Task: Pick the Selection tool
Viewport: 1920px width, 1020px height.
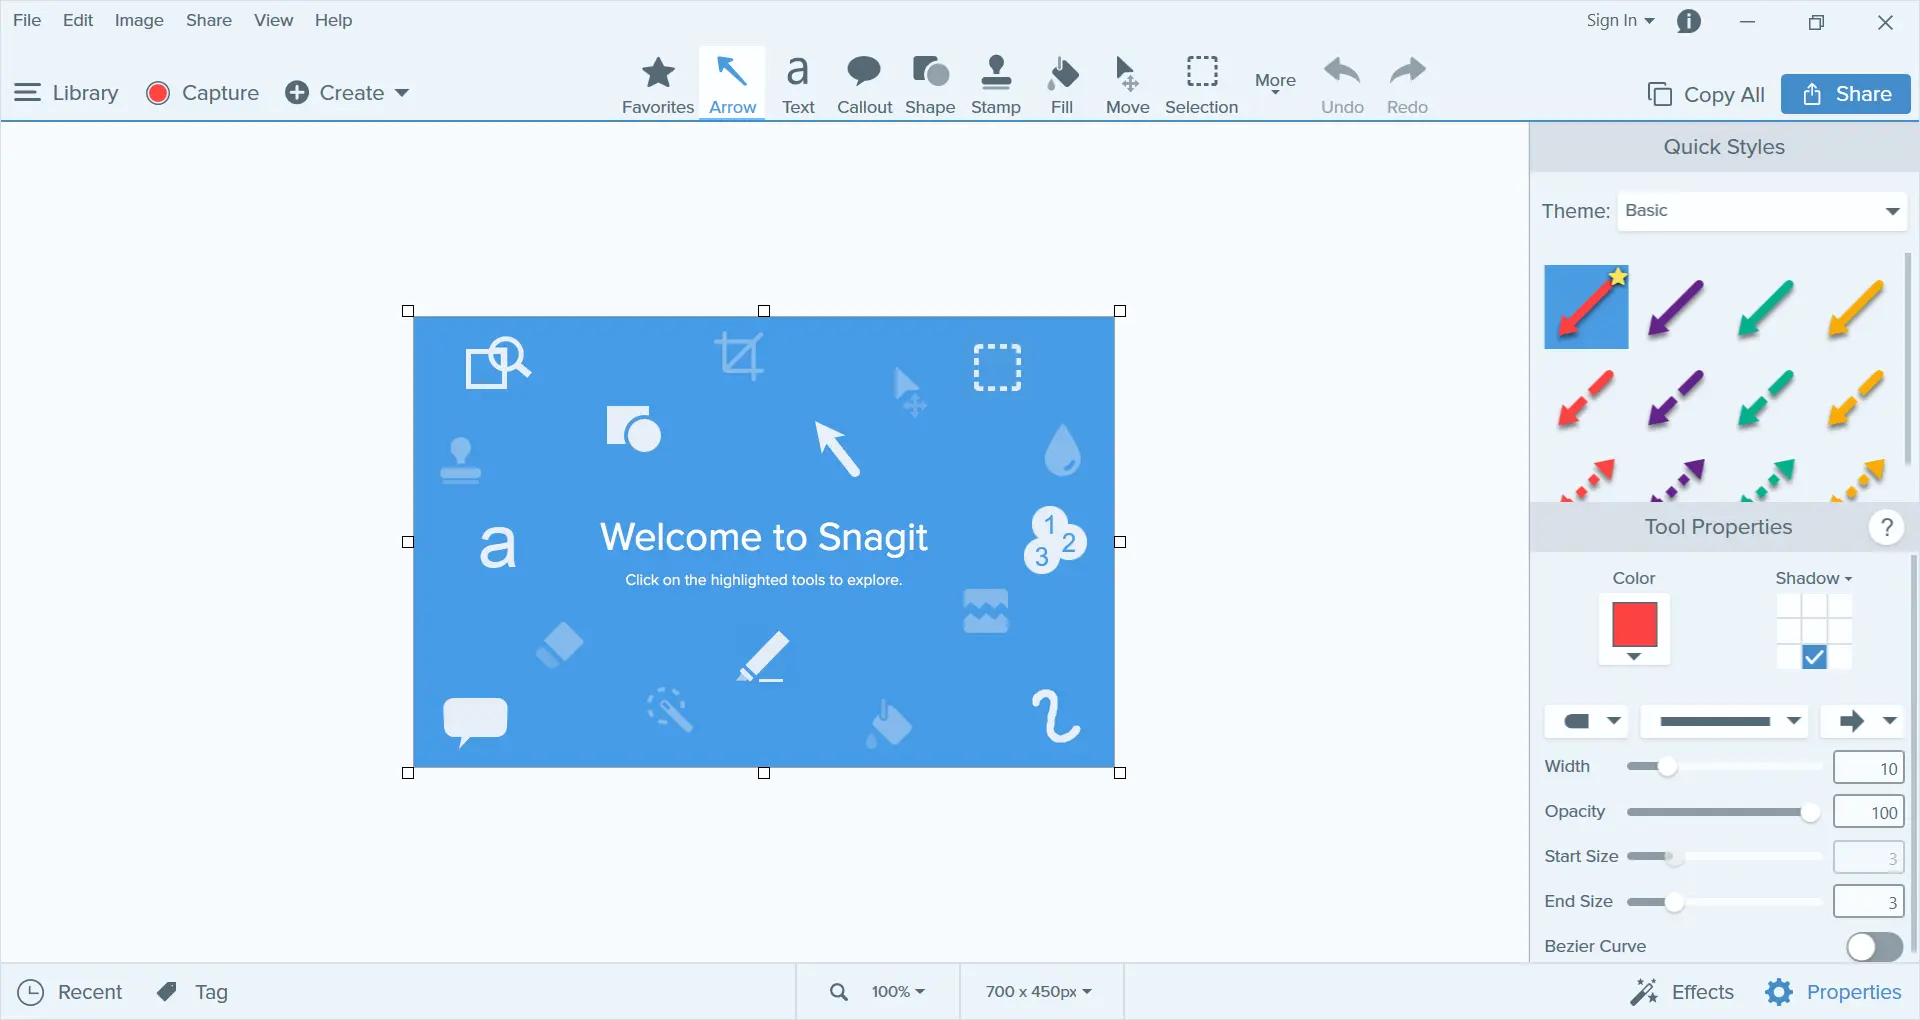Action: pyautogui.click(x=1201, y=84)
